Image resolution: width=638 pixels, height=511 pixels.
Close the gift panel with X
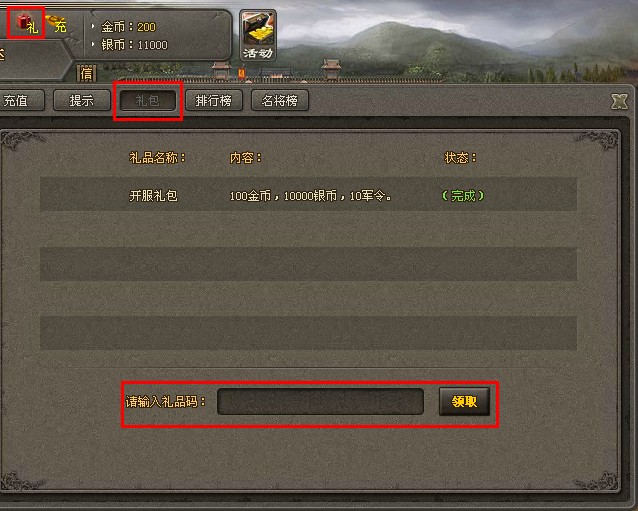(x=619, y=101)
